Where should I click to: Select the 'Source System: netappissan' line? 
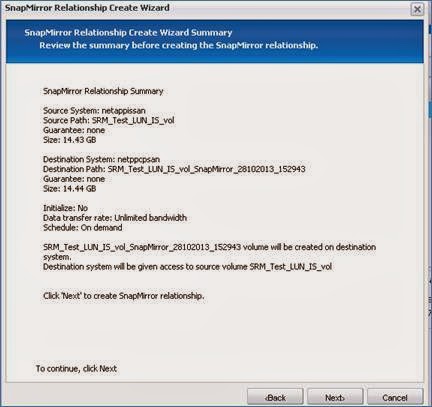click(94, 111)
